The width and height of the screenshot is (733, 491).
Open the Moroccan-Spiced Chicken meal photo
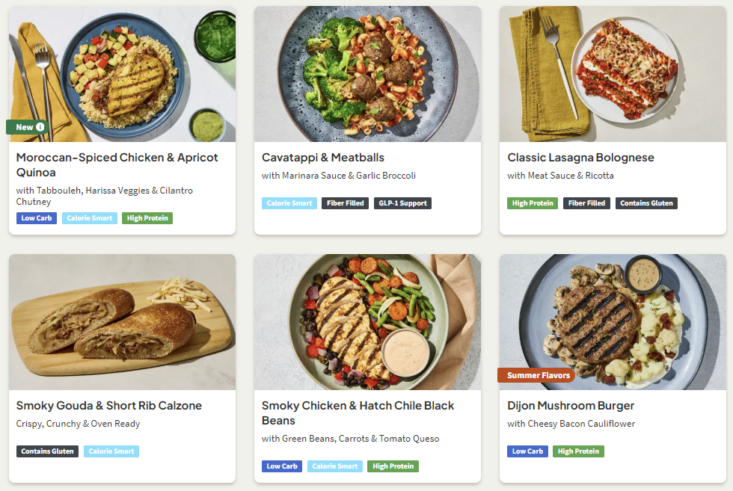pyautogui.click(x=122, y=74)
